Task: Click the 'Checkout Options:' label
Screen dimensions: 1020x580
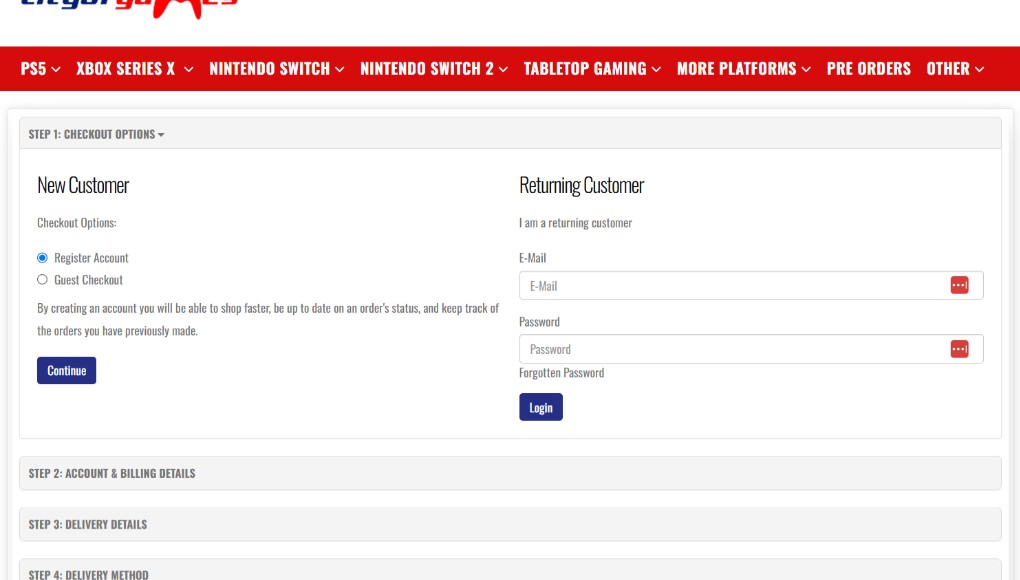Action: (x=77, y=222)
